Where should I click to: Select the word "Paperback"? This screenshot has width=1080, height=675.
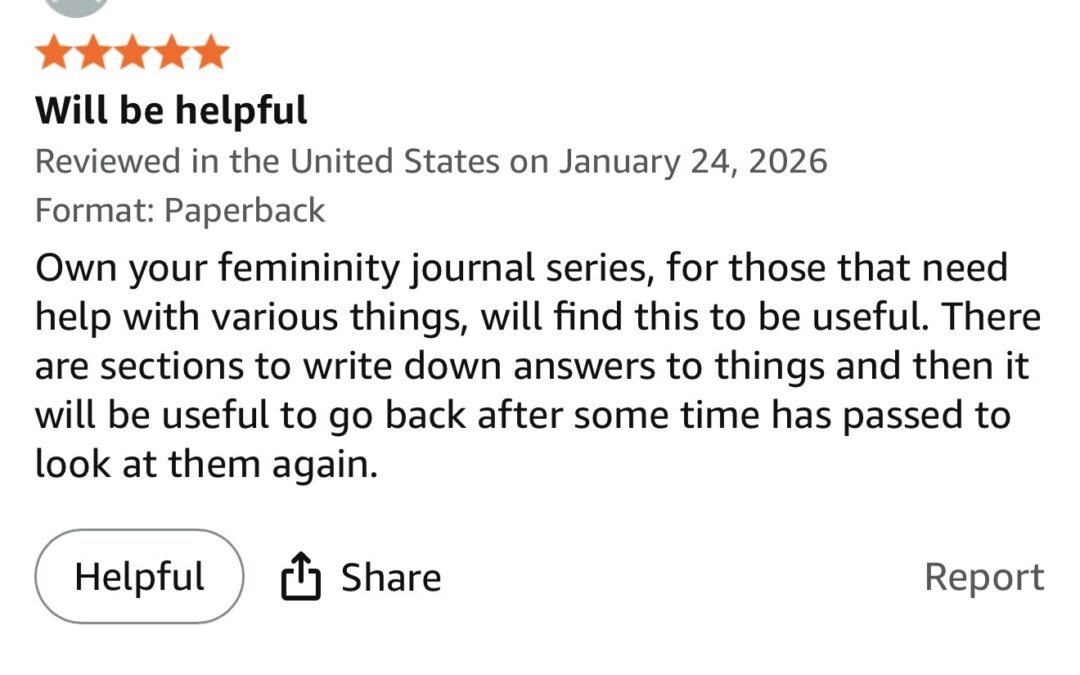[x=245, y=211]
